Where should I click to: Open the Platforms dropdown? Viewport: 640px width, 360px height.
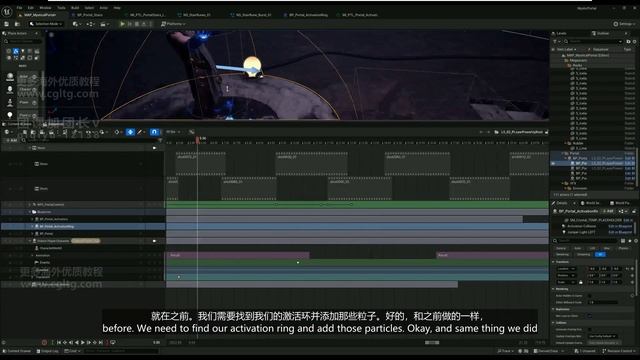click(173, 24)
